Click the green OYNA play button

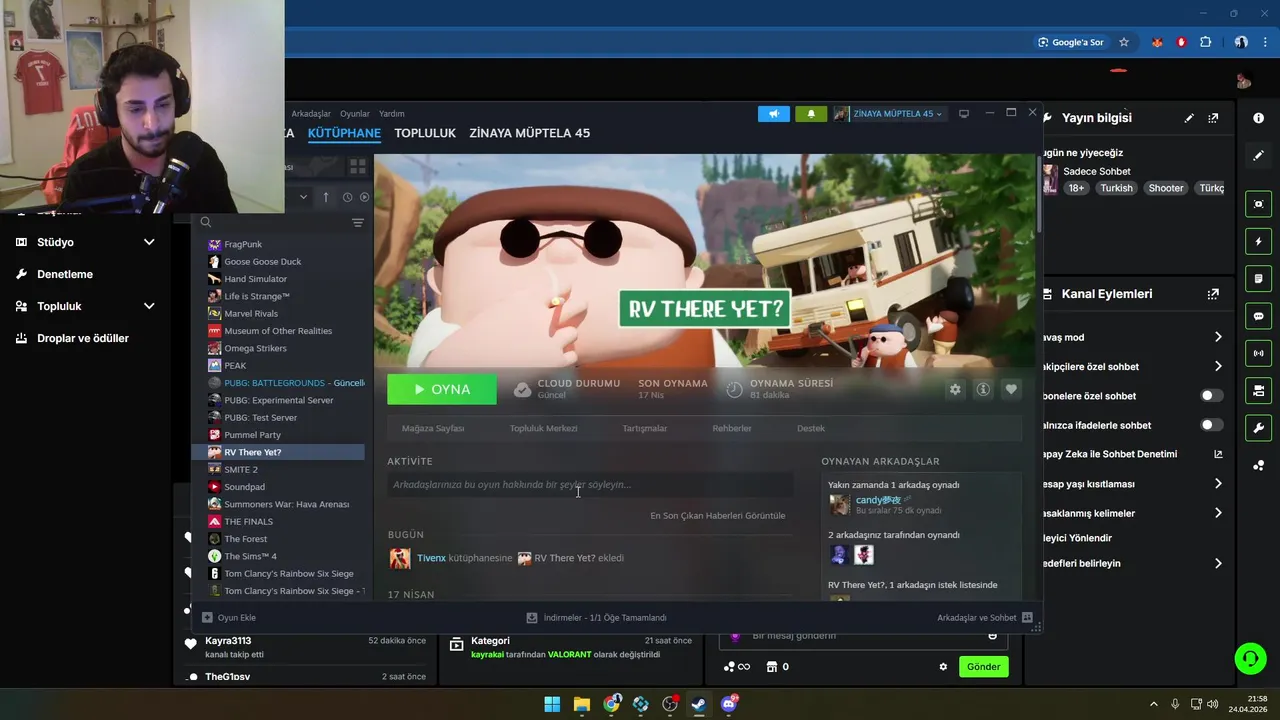[442, 389]
